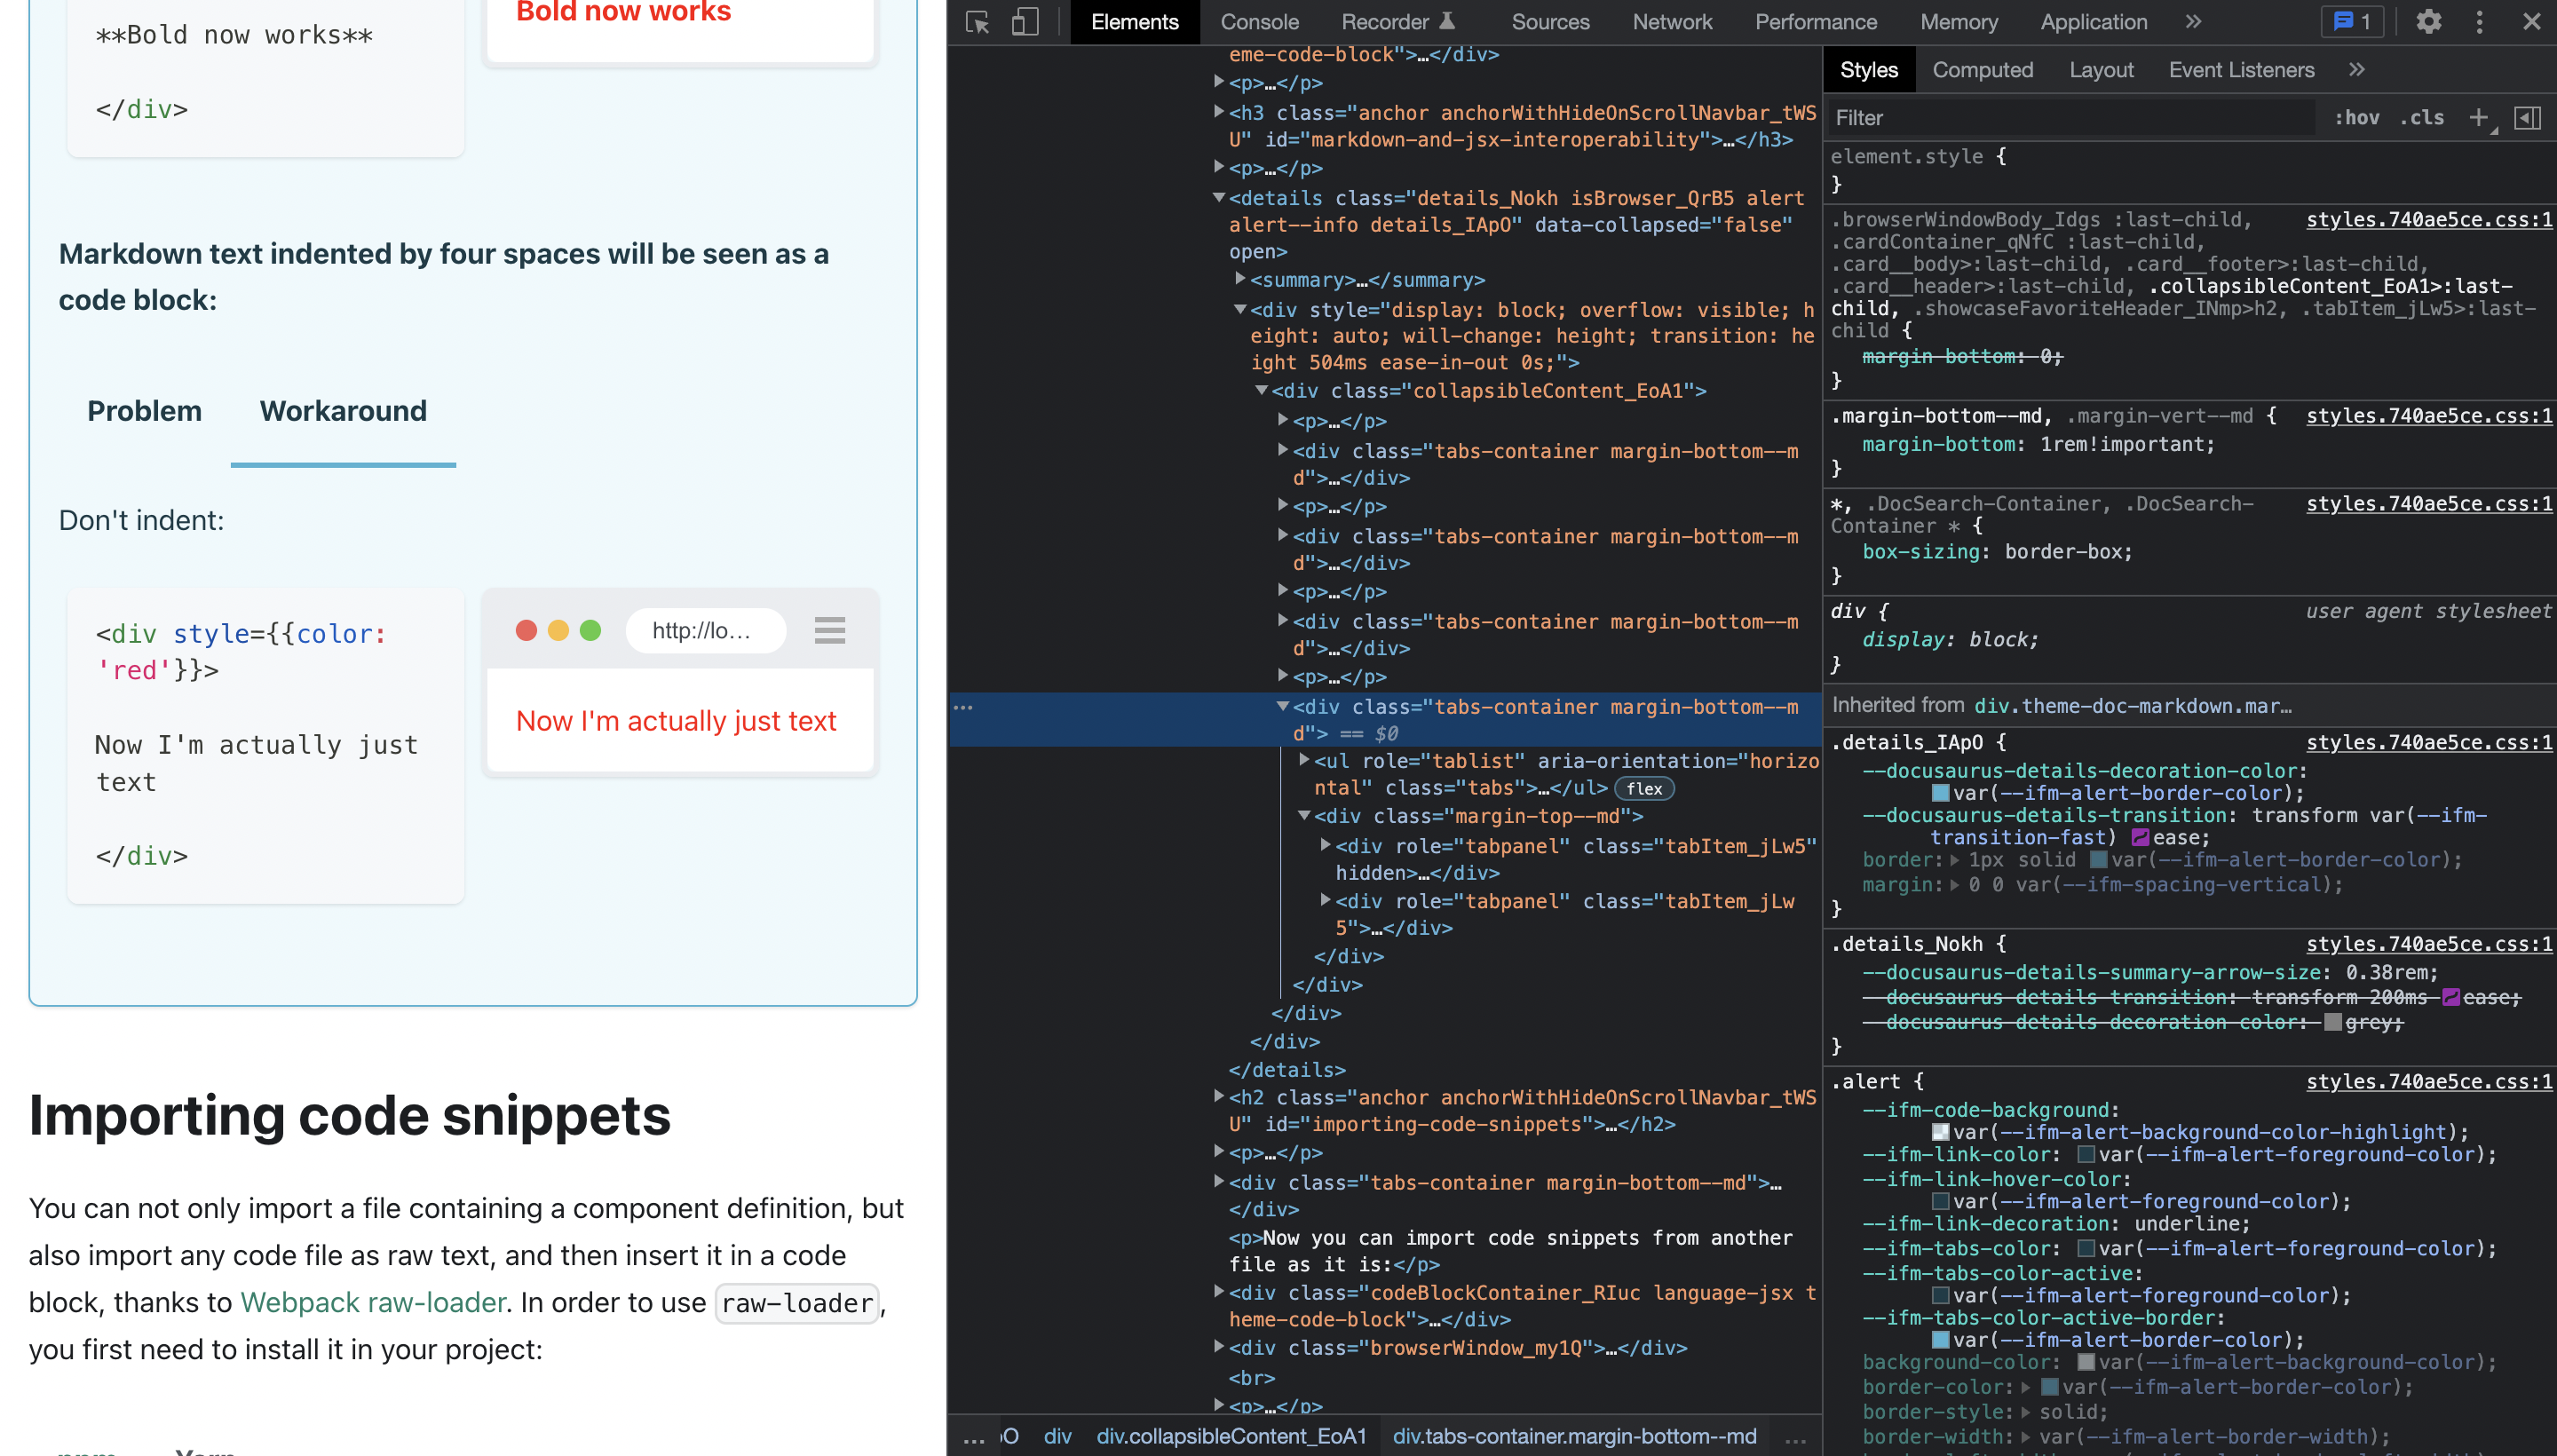Switch to the Console tab
2557x1456 pixels.
(x=1259, y=22)
